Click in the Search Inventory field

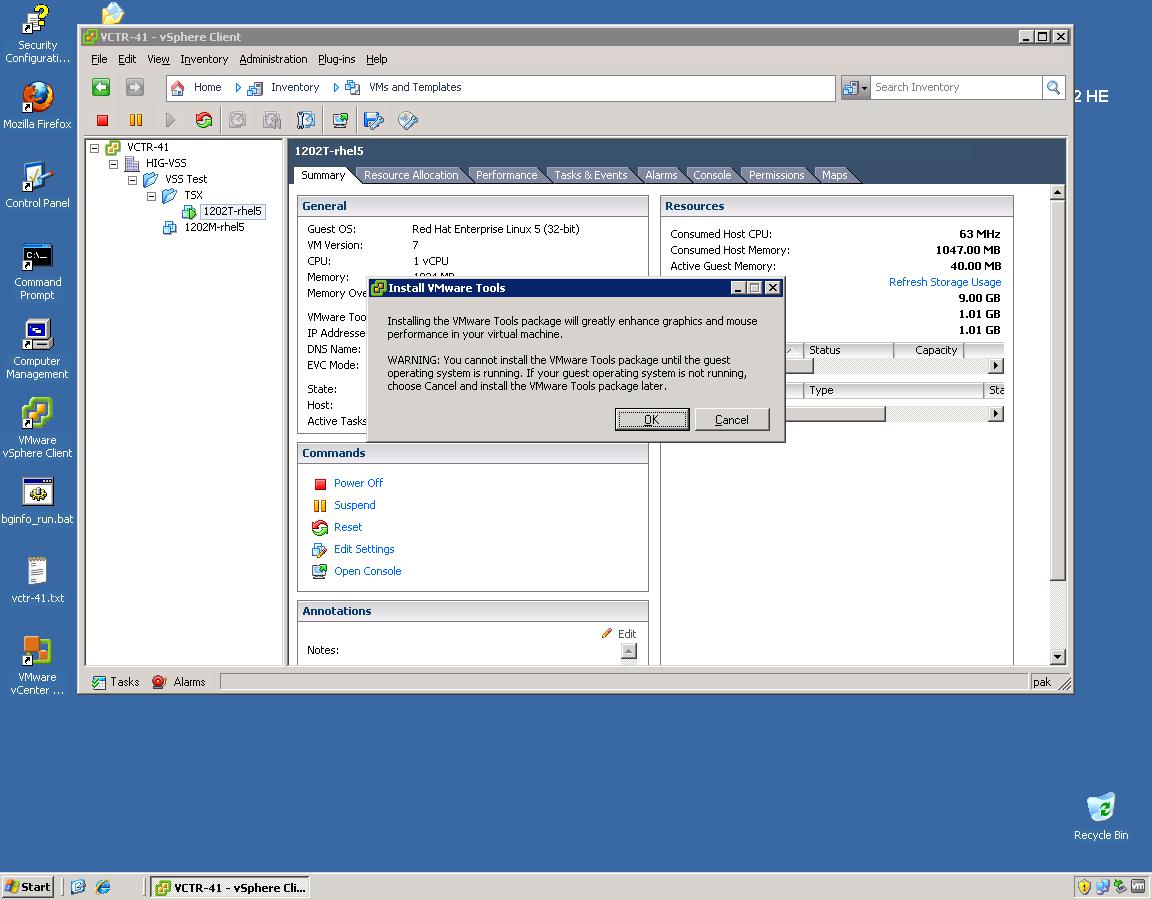point(956,87)
